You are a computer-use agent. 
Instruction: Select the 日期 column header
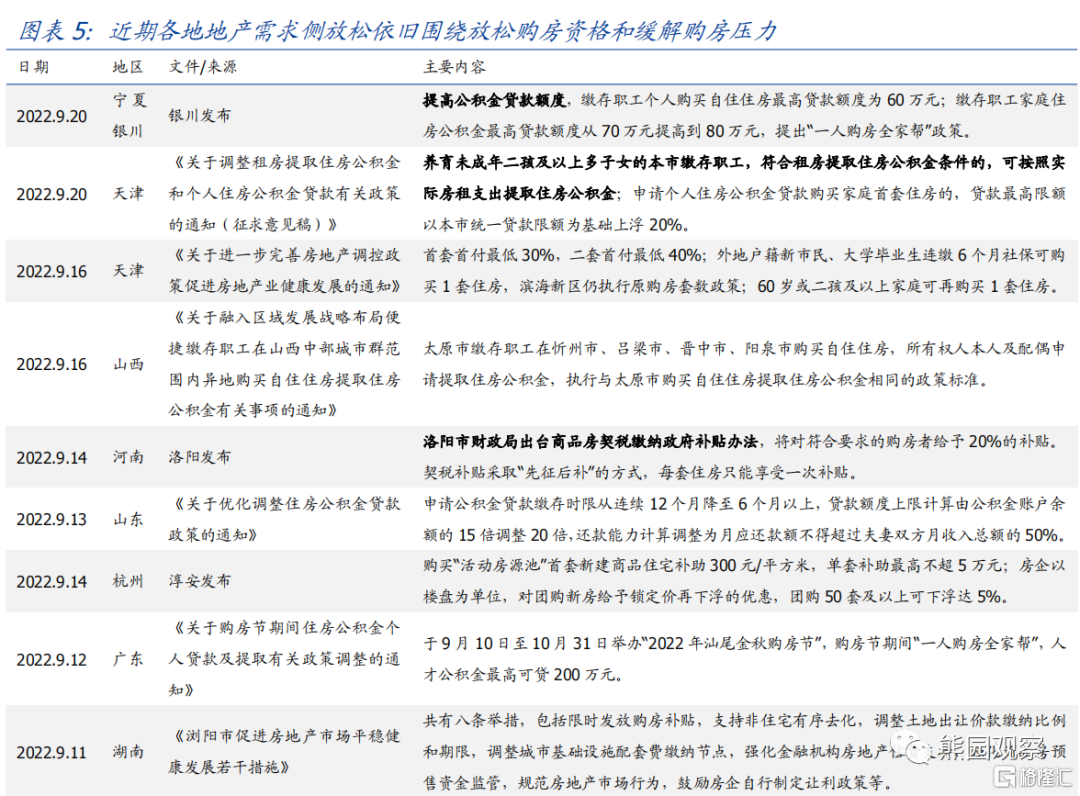(x=33, y=67)
